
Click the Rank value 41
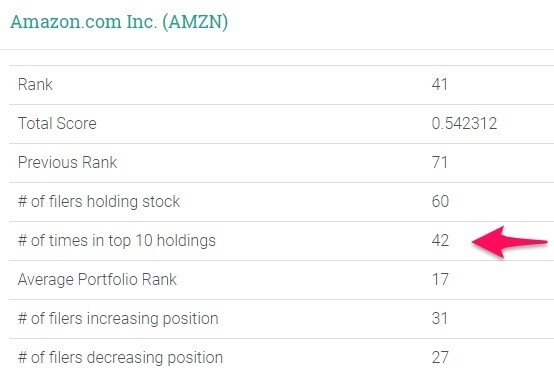pos(440,84)
